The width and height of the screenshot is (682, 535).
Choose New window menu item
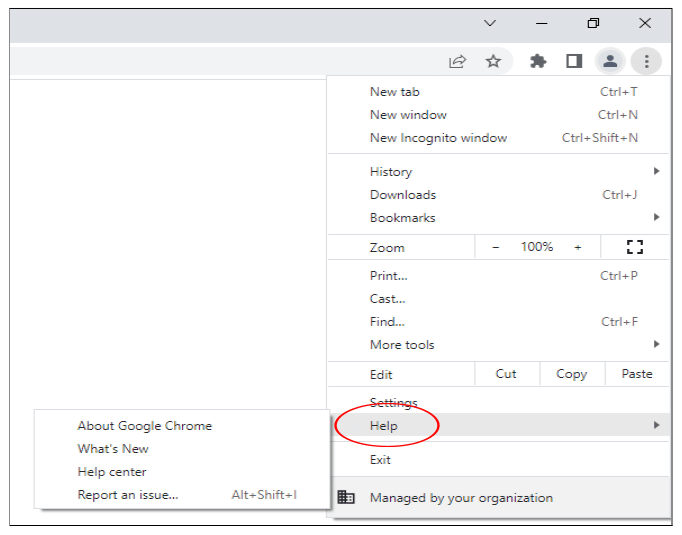(x=498, y=115)
